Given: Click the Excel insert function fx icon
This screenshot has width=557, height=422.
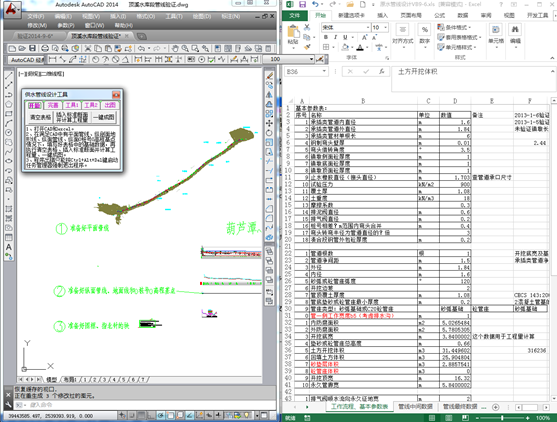Looking at the screenshot, I should (382, 71).
